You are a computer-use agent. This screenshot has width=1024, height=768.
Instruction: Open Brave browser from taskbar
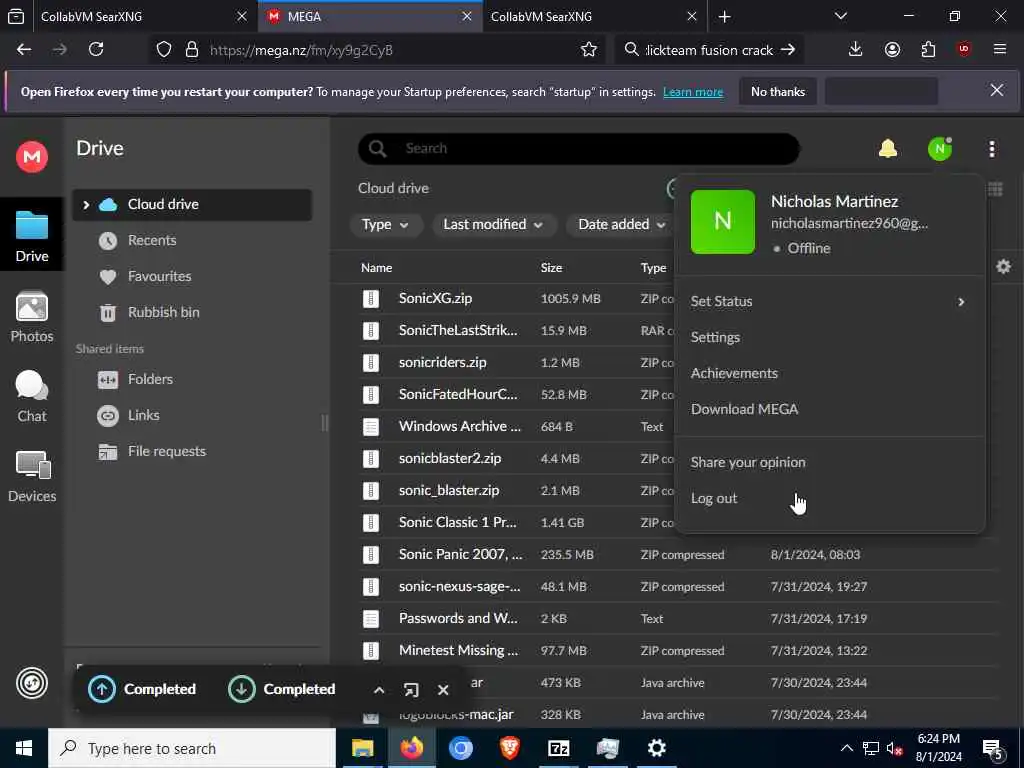pyautogui.click(x=509, y=748)
